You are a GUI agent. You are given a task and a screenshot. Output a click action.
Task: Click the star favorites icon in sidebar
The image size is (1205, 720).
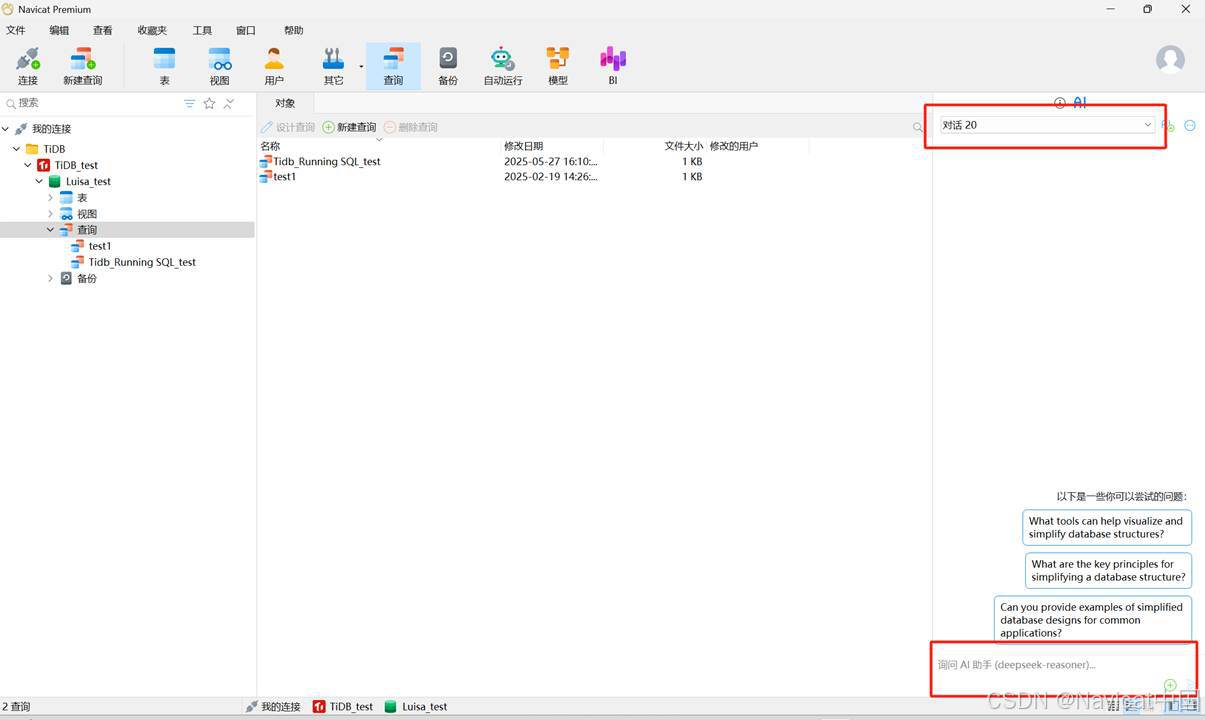coord(209,103)
